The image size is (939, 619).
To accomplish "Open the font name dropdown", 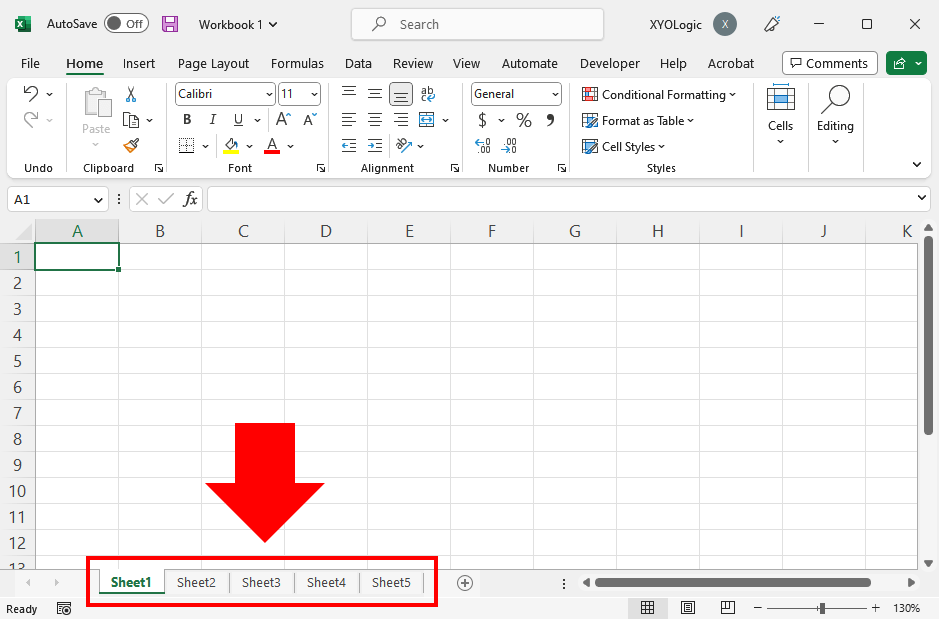I will (x=268, y=93).
